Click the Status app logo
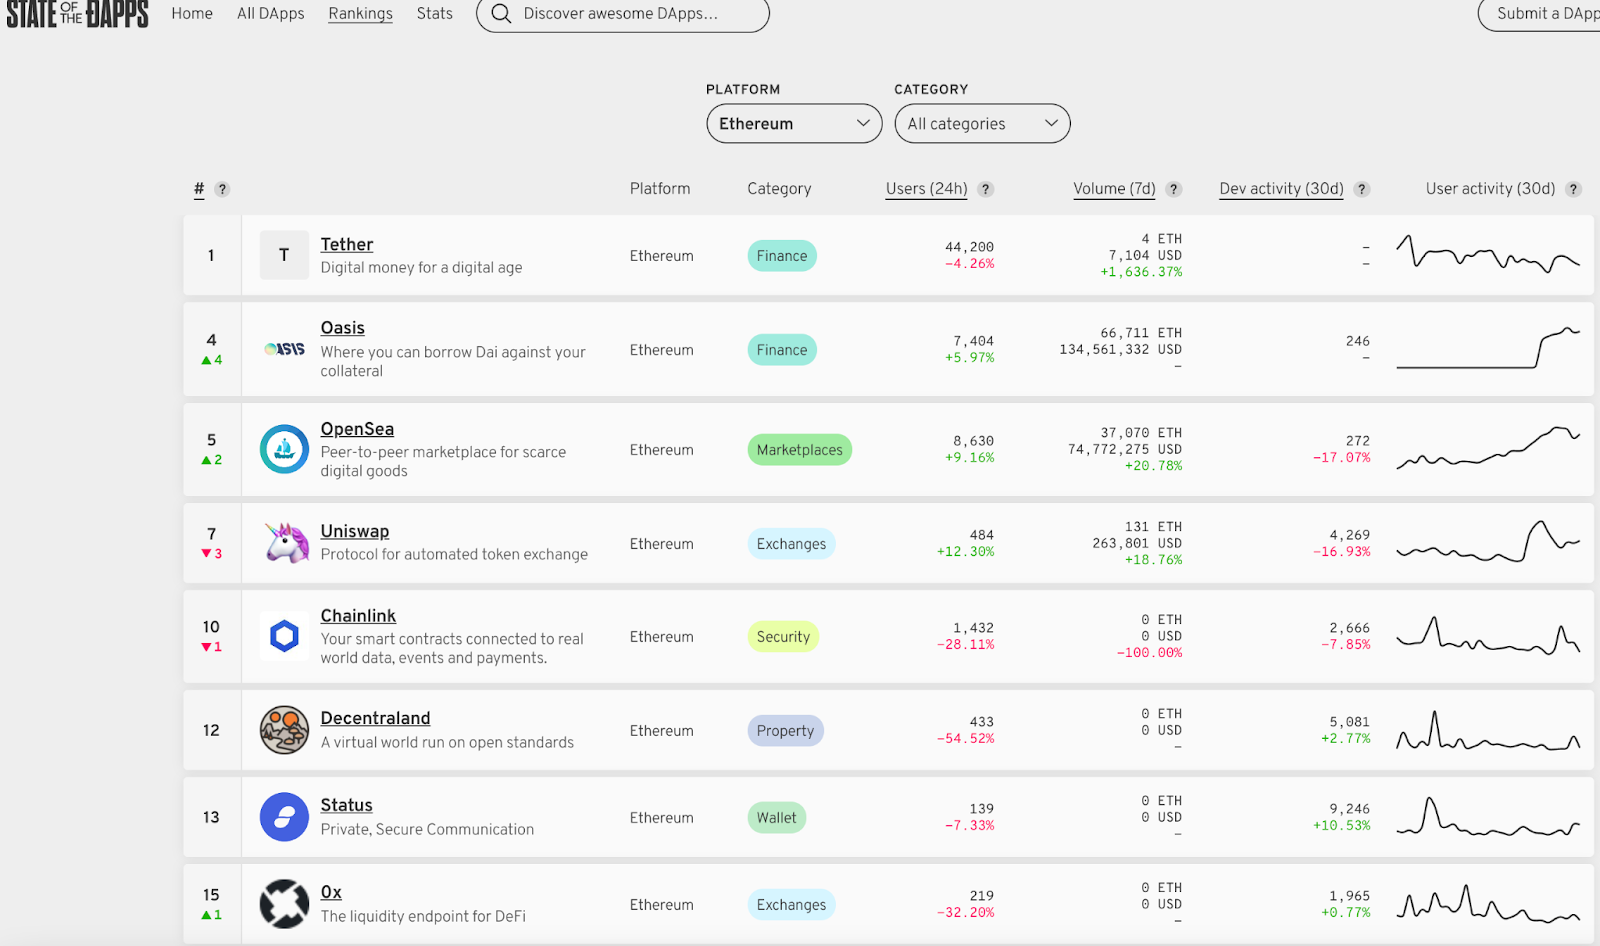Viewport: 1600px width, 946px height. pos(284,817)
